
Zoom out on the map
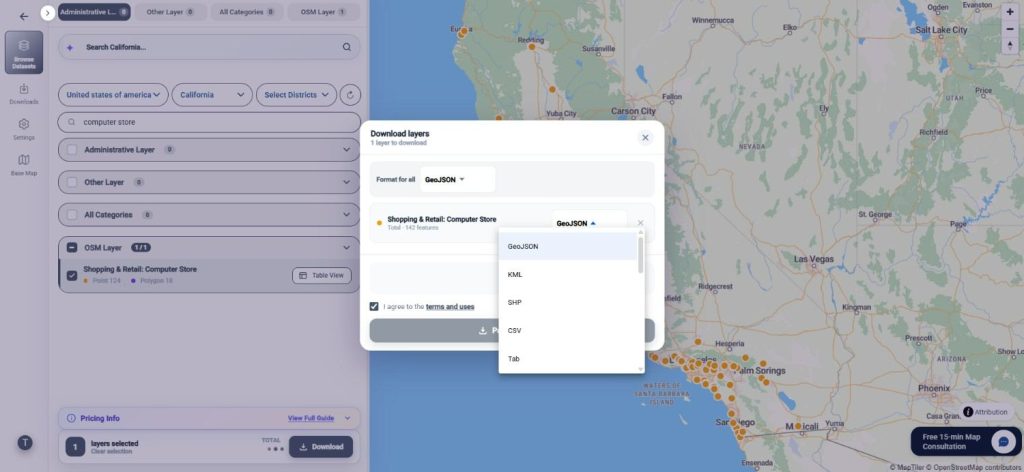pyautogui.click(x=1010, y=29)
